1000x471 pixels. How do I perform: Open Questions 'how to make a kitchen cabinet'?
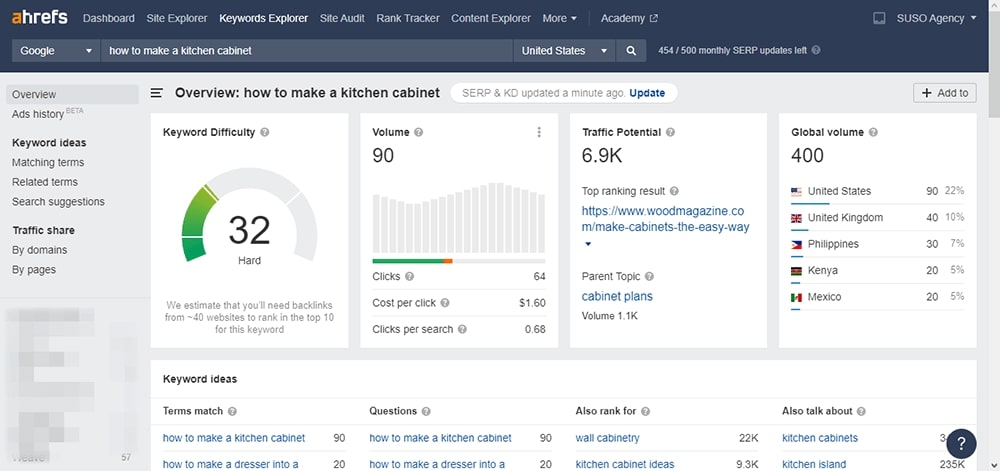point(440,438)
